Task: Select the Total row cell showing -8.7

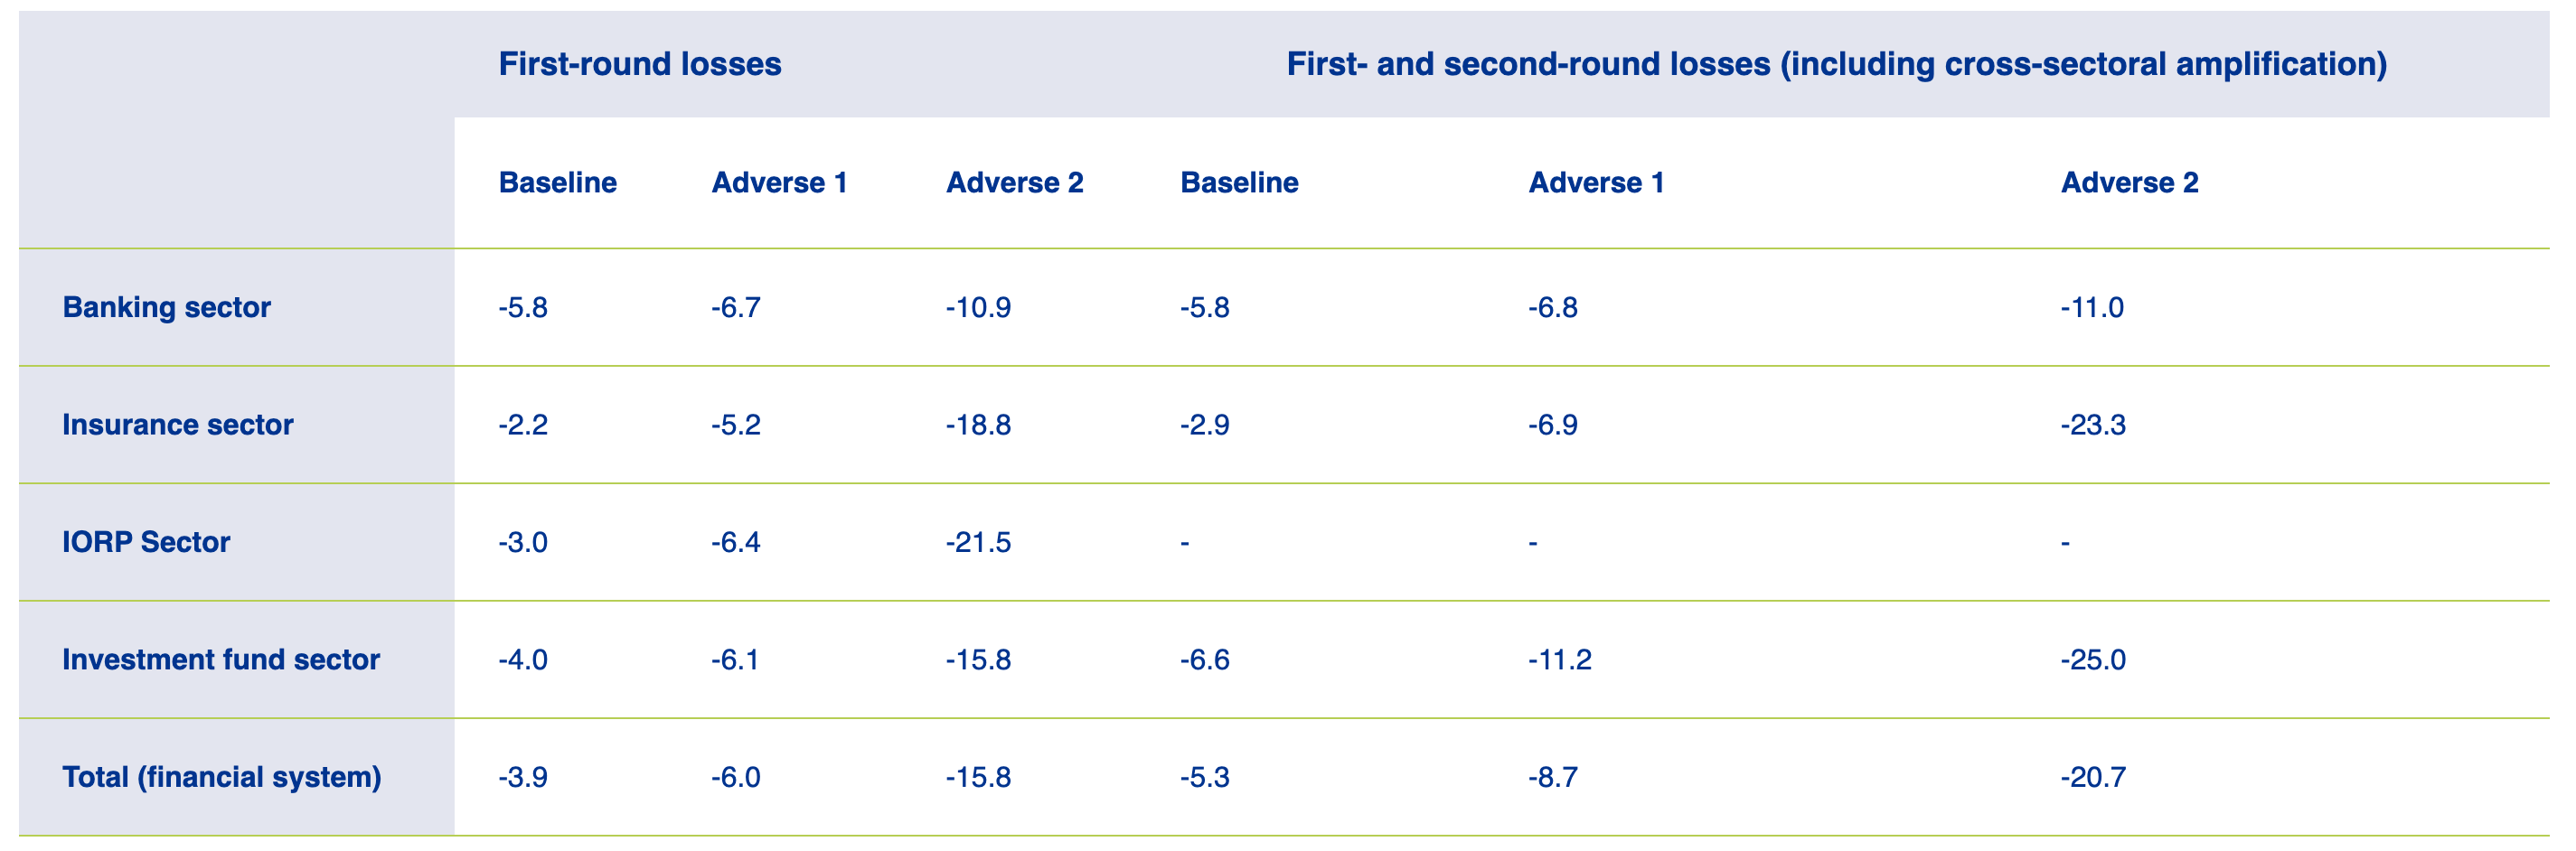Action: [1552, 777]
